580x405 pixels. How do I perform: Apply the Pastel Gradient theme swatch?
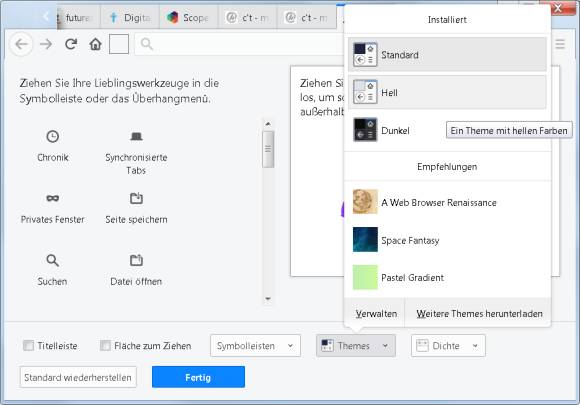(x=365, y=277)
